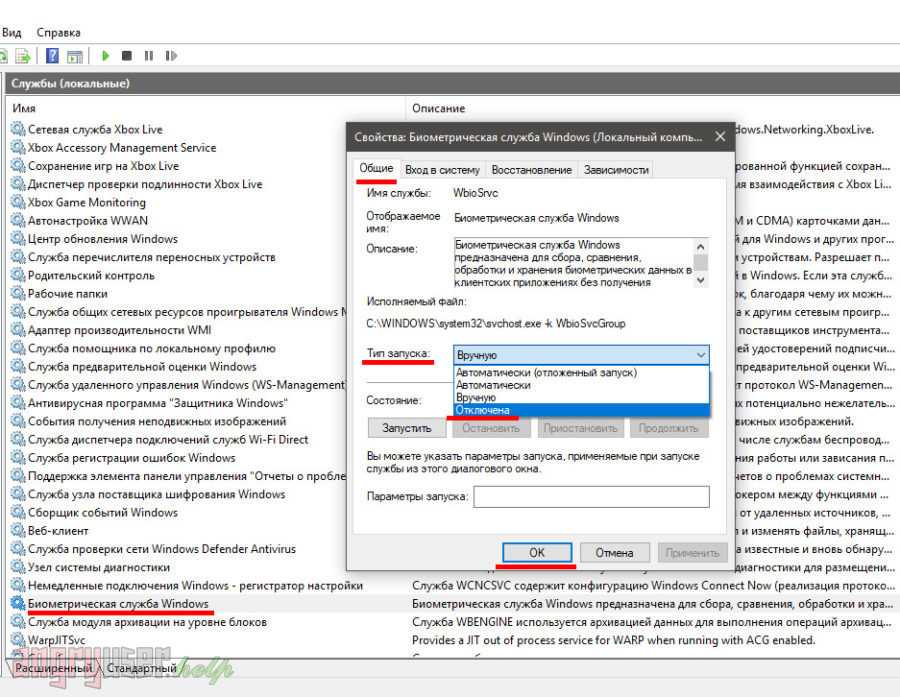Confirm the dialog with OK button
This screenshot has height=697, width=900.
coord(537,552)
